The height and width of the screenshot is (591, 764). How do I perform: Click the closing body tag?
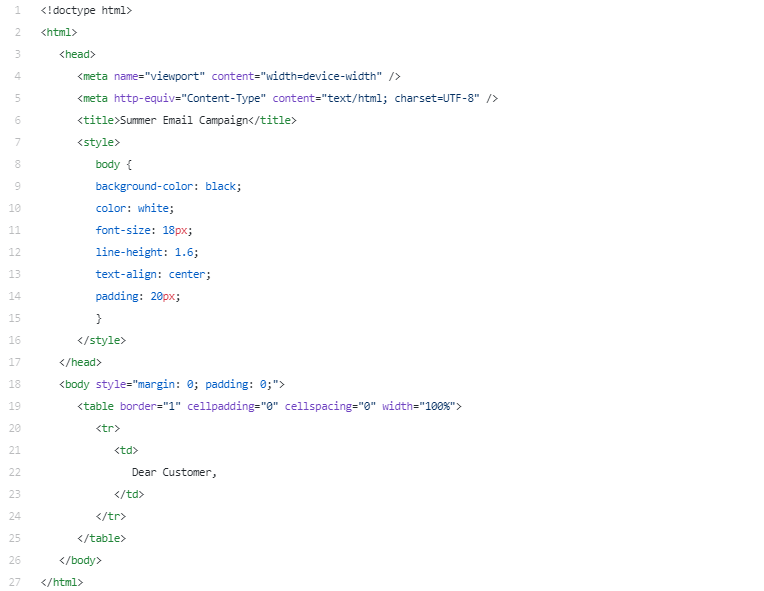pyautogui.click(x=80, y=560)
